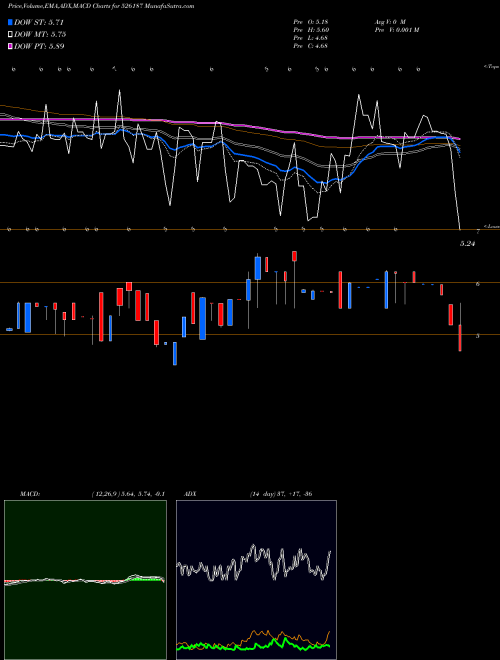Click the 'Pre H: 5.69' high value
This screenshot has height=660, width=500.
tap(311, 30)
